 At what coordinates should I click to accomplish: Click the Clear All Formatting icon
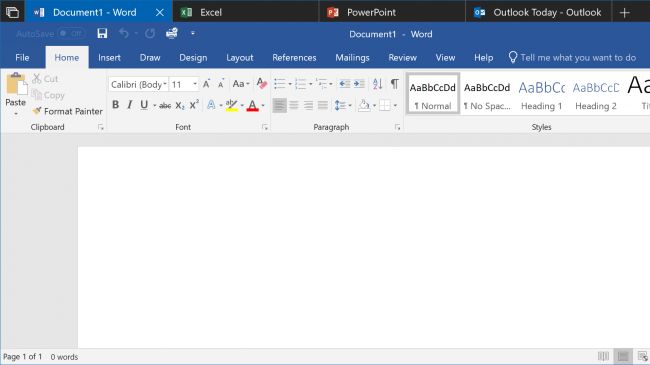tap(262, 83)
